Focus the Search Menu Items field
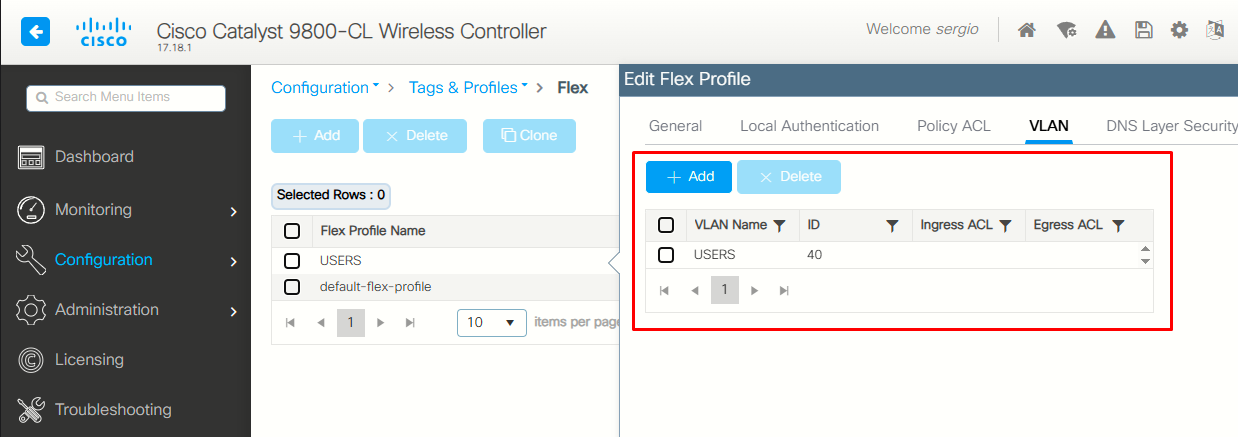The image size is (1238, 437). point(126,98)
